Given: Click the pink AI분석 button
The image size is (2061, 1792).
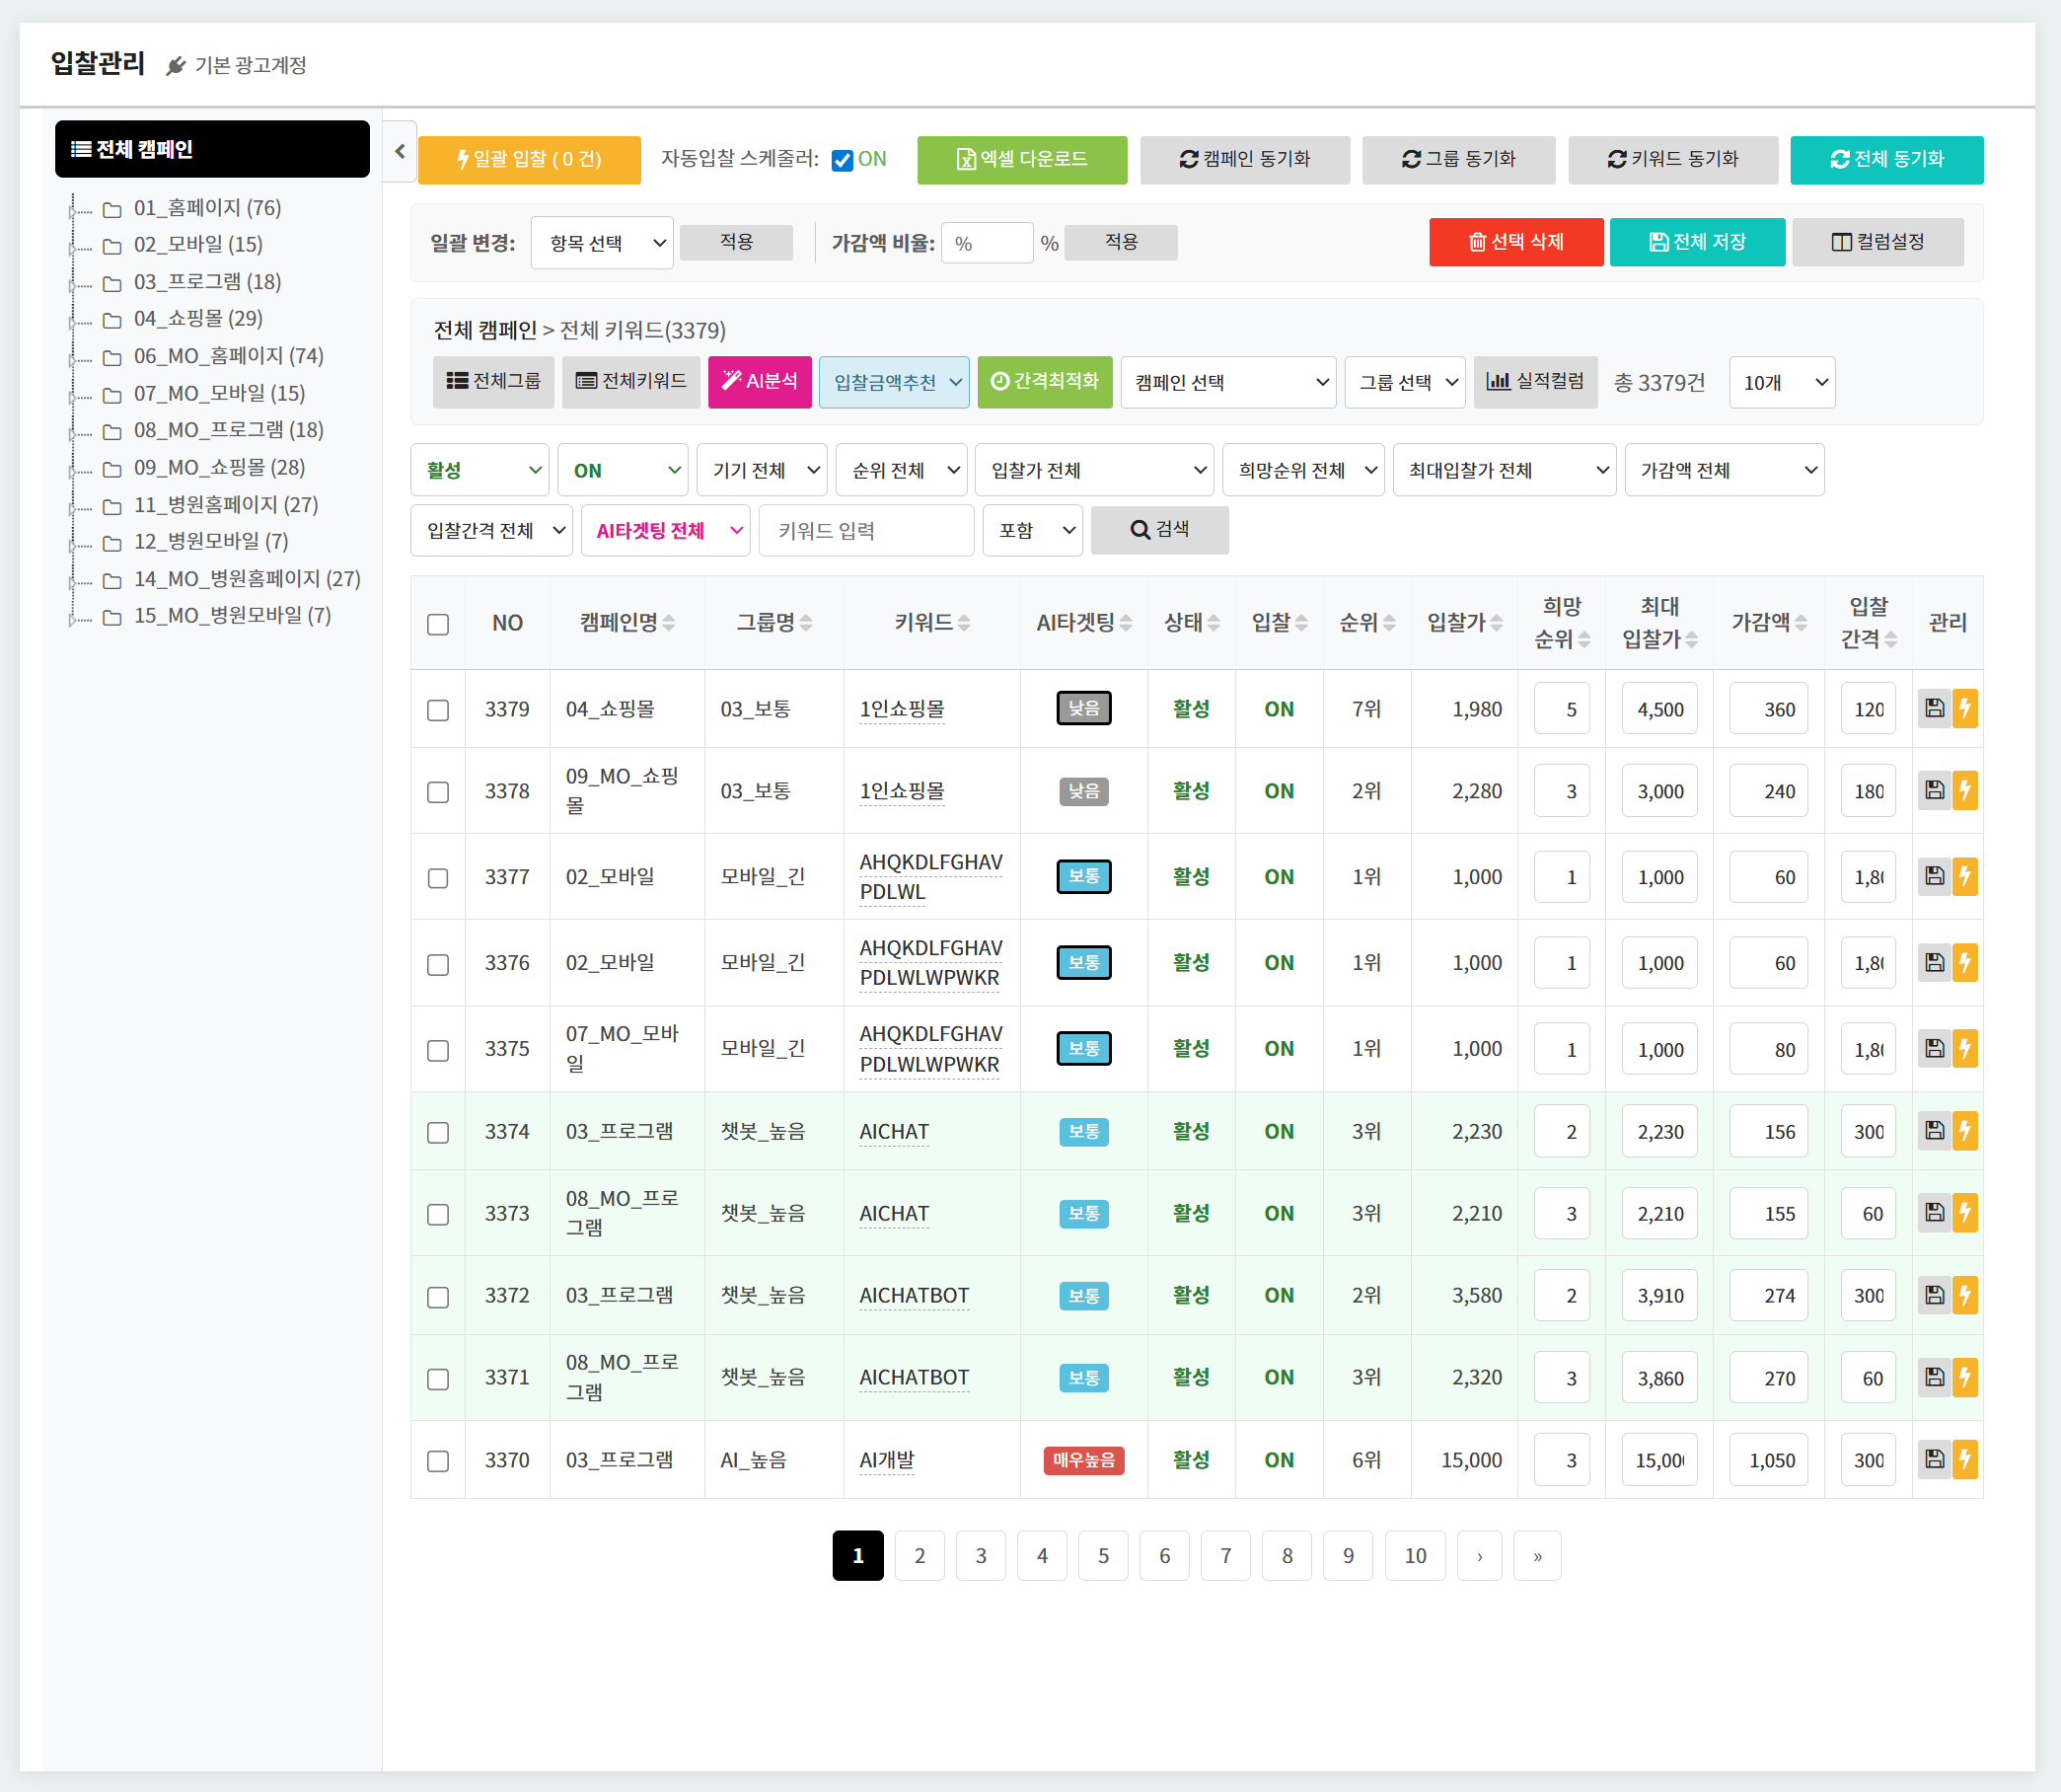Looking at the screenshot, I should click(759, 381).
